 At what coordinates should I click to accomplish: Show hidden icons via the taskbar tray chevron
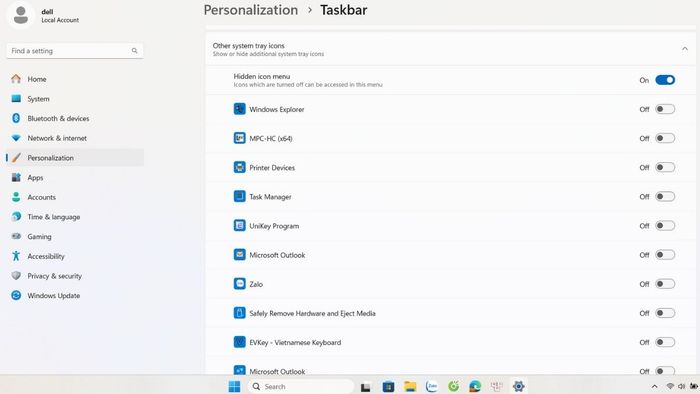(654, 386)
